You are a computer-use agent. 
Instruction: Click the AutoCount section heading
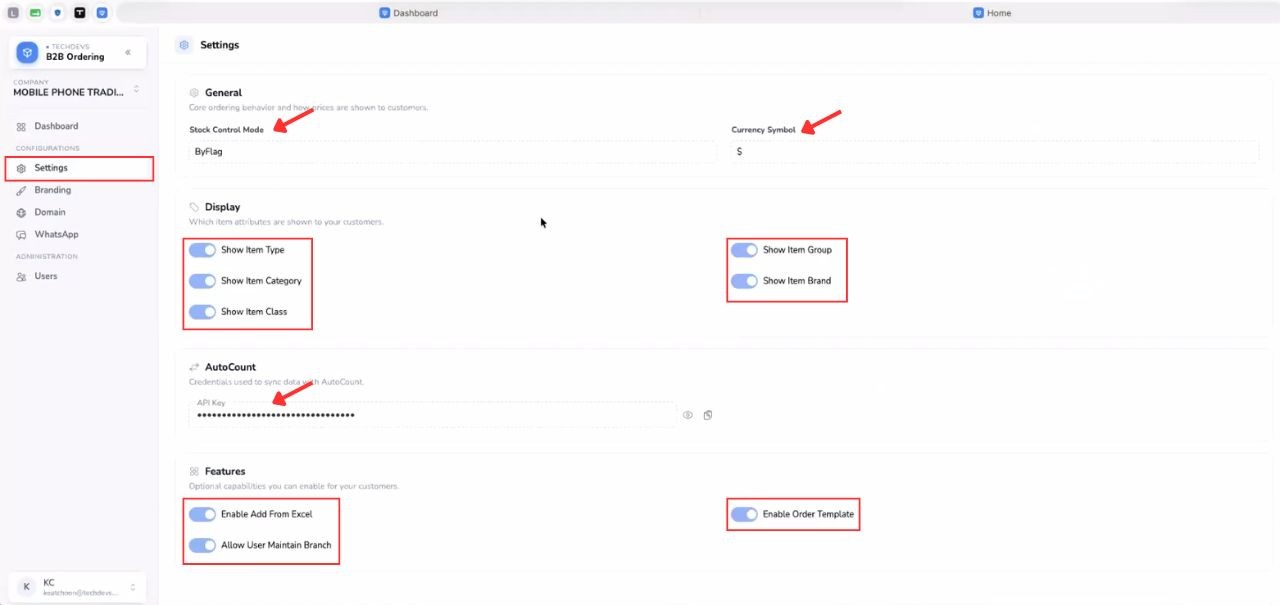click(x=231, y=367)
